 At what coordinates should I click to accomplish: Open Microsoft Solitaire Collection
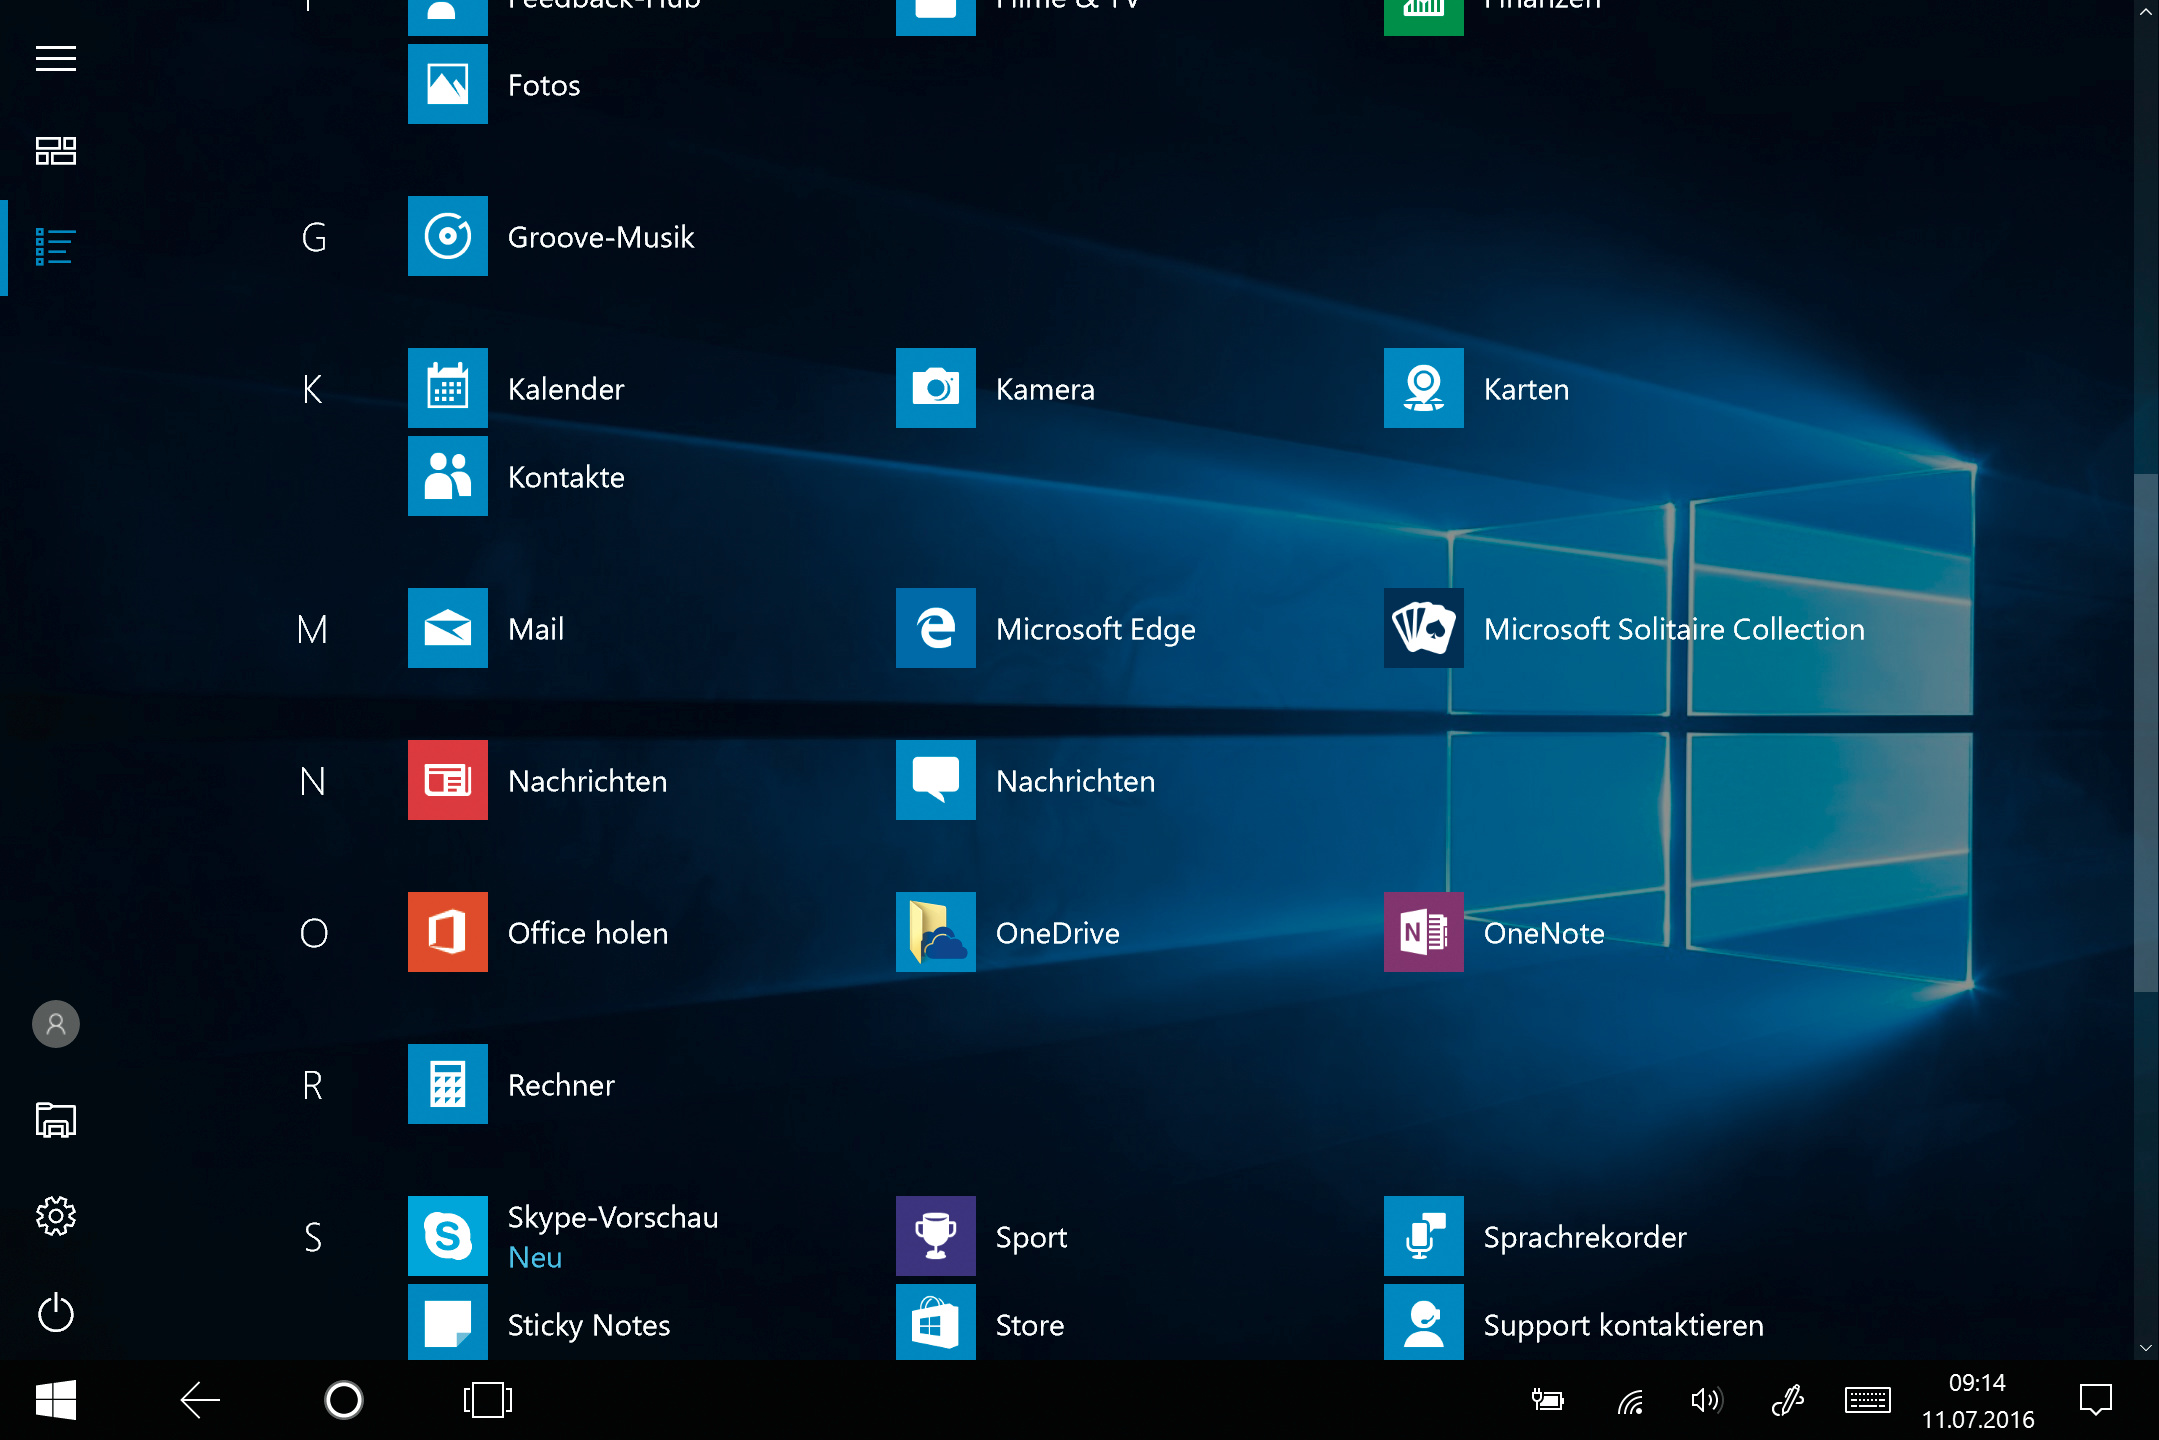(1423, 628)
